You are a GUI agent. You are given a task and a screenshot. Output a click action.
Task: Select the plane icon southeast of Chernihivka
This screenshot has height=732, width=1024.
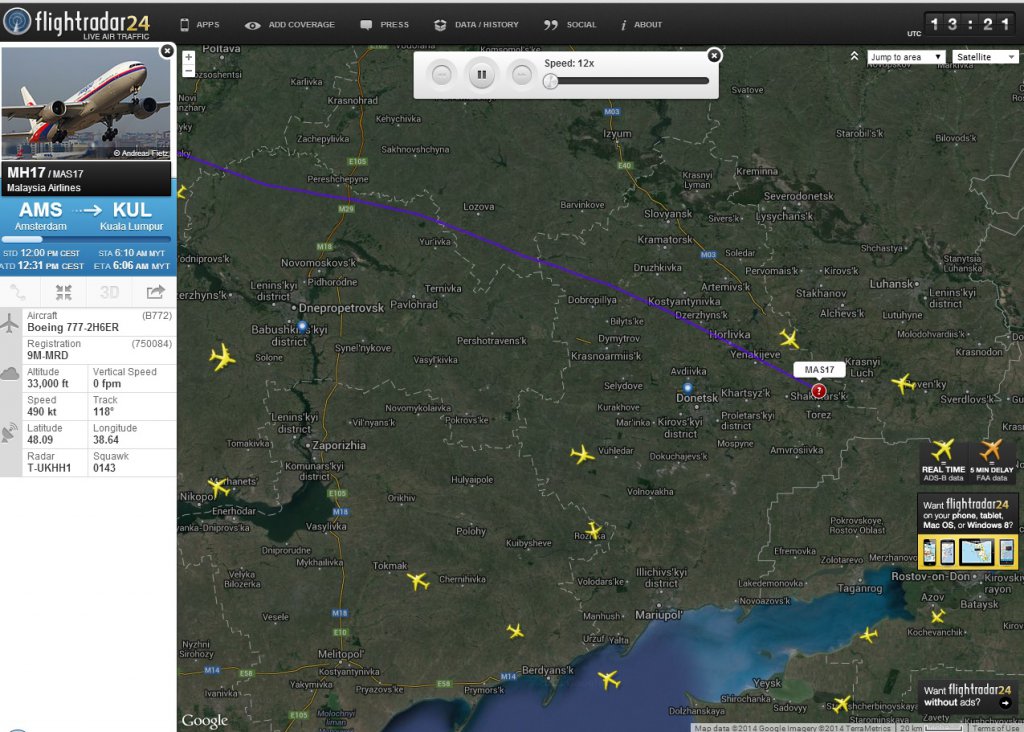click(x=515, y=631)
